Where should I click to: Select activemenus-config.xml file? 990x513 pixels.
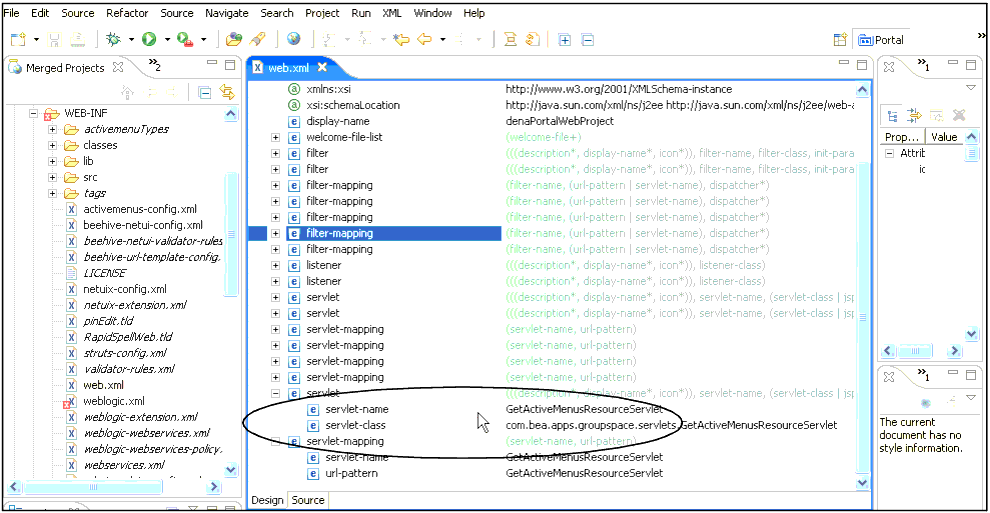pos(140,209)
